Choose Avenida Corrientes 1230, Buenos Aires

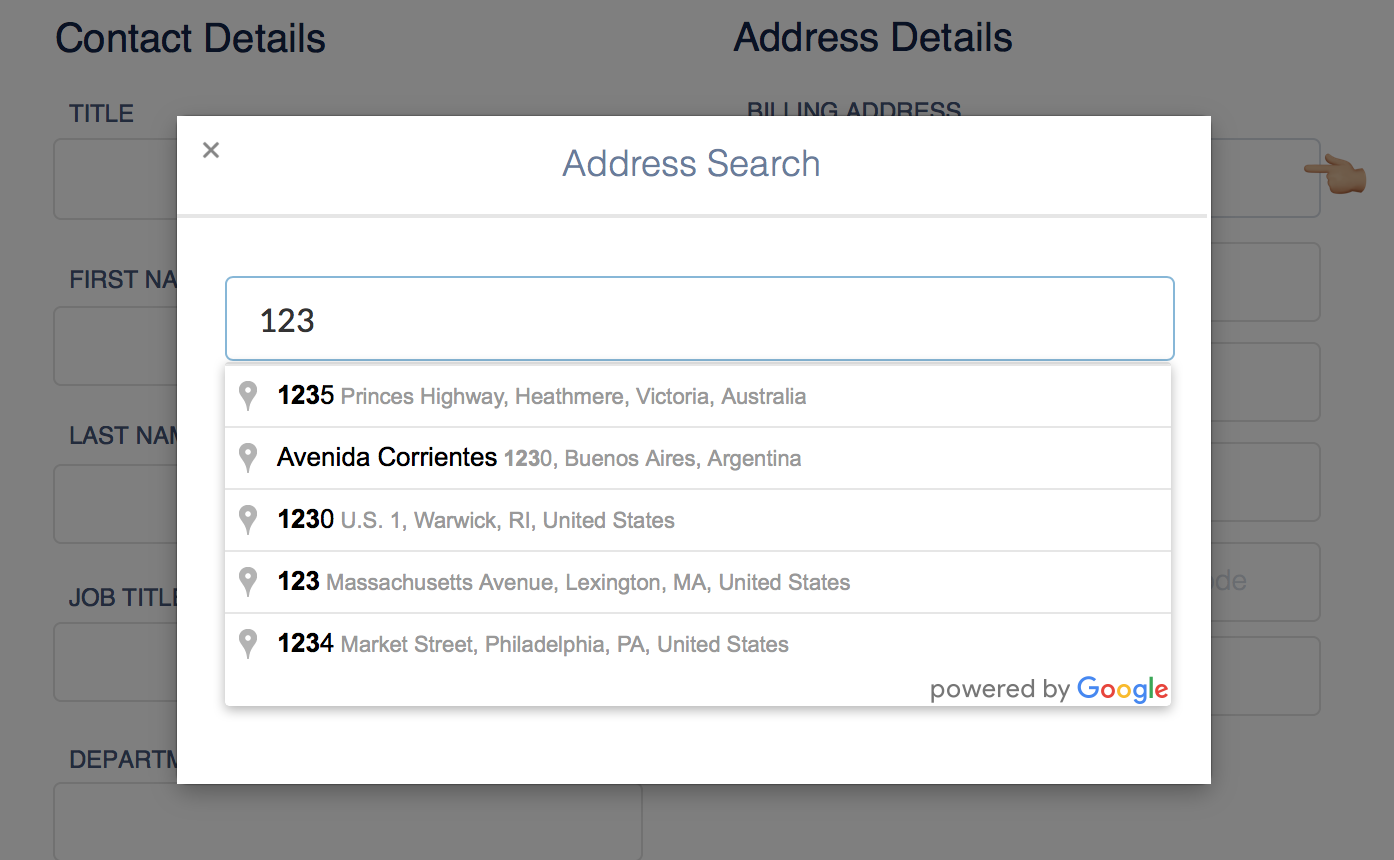[539, 458]
